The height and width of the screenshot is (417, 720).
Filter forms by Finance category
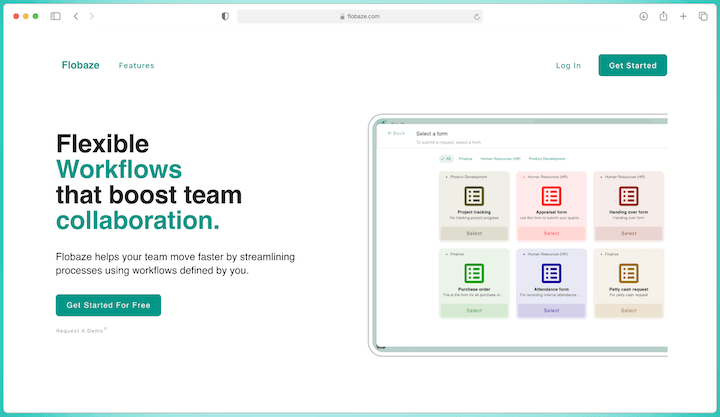tap(465, 158)
